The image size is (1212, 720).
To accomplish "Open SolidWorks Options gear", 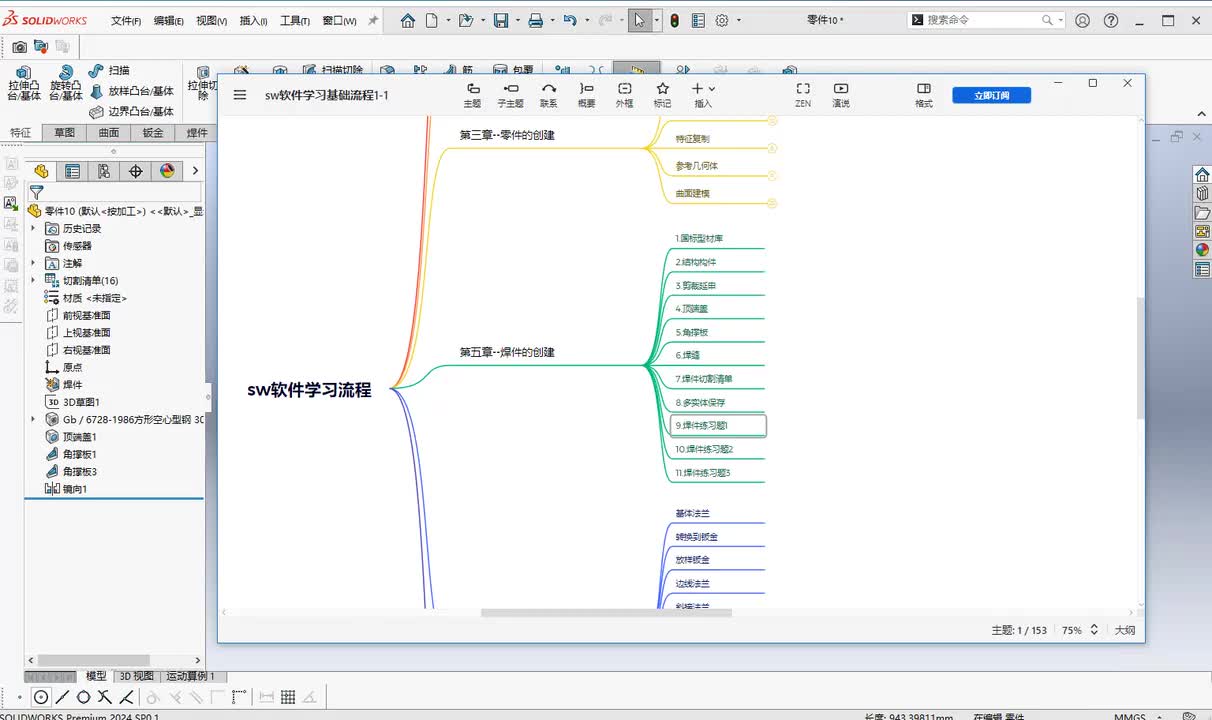I will tap(722, 20).
